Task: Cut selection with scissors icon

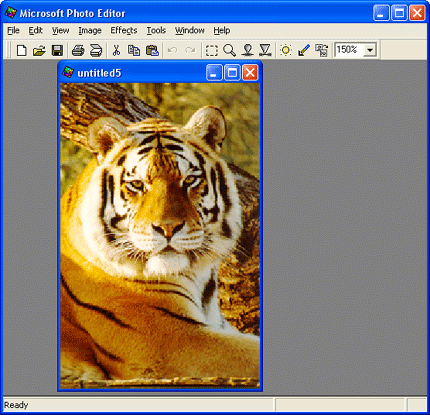Action: (x=116, y=51)
